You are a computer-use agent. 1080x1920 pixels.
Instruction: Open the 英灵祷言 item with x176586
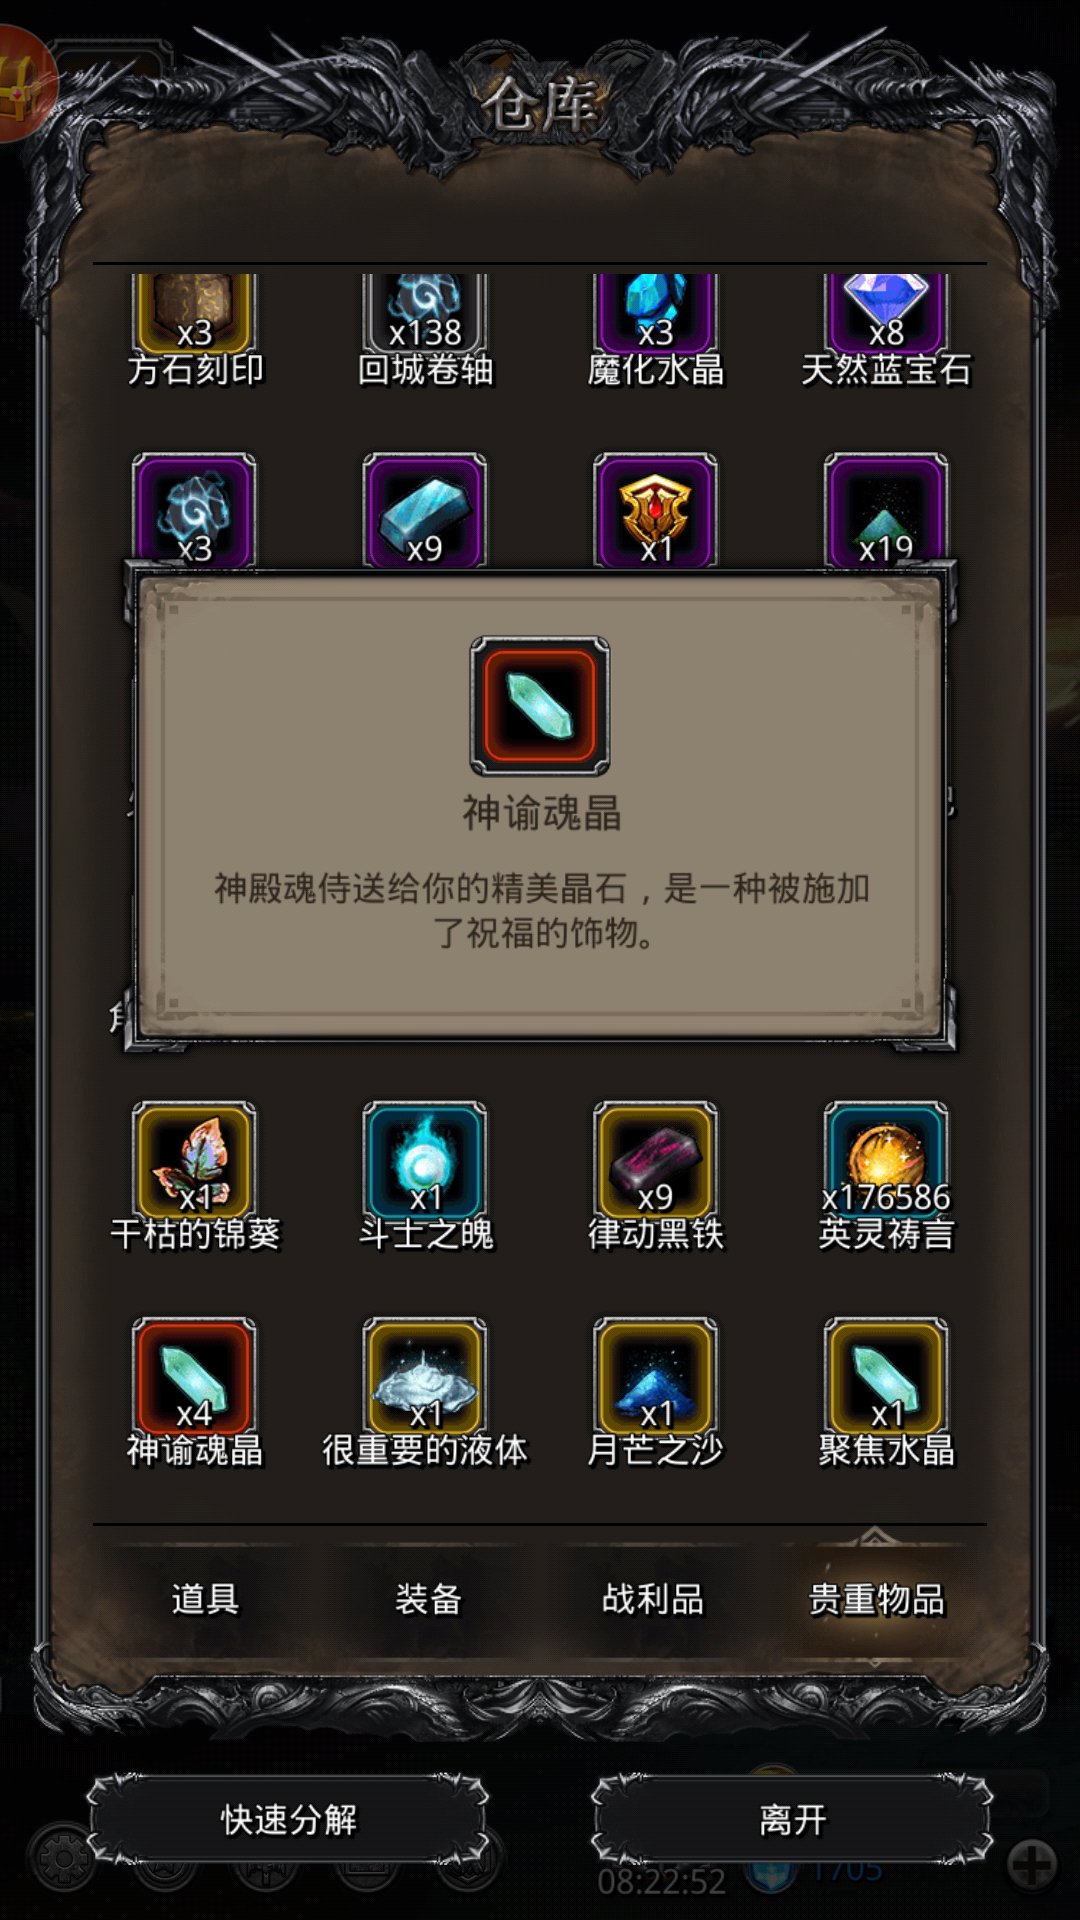point(886,1160)
